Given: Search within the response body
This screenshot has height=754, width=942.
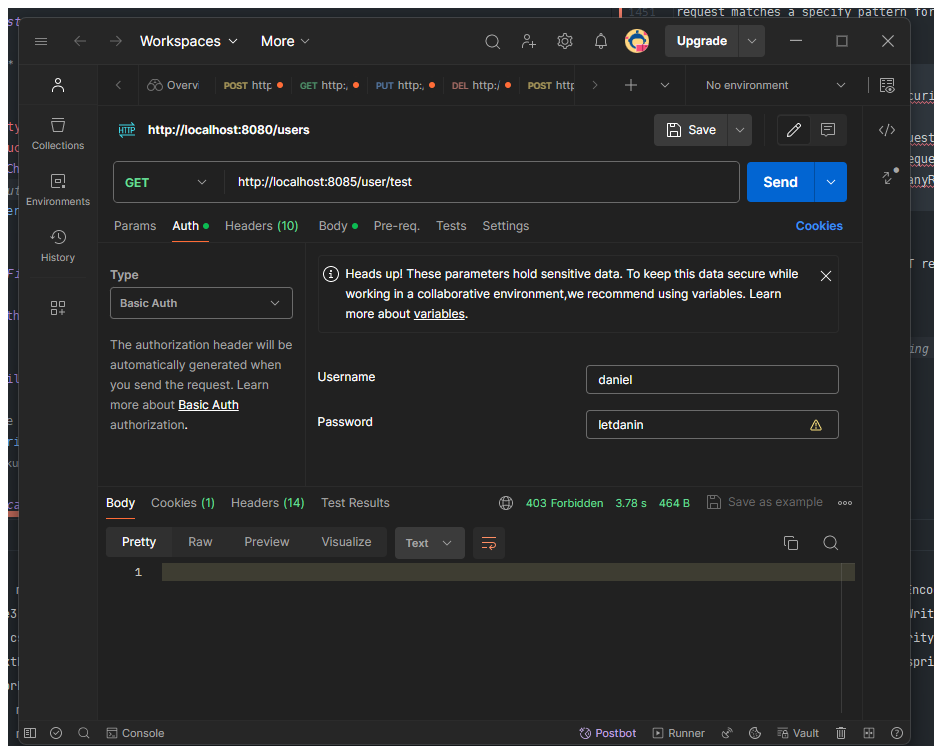Looking at the screenshot, I should 830,543.
